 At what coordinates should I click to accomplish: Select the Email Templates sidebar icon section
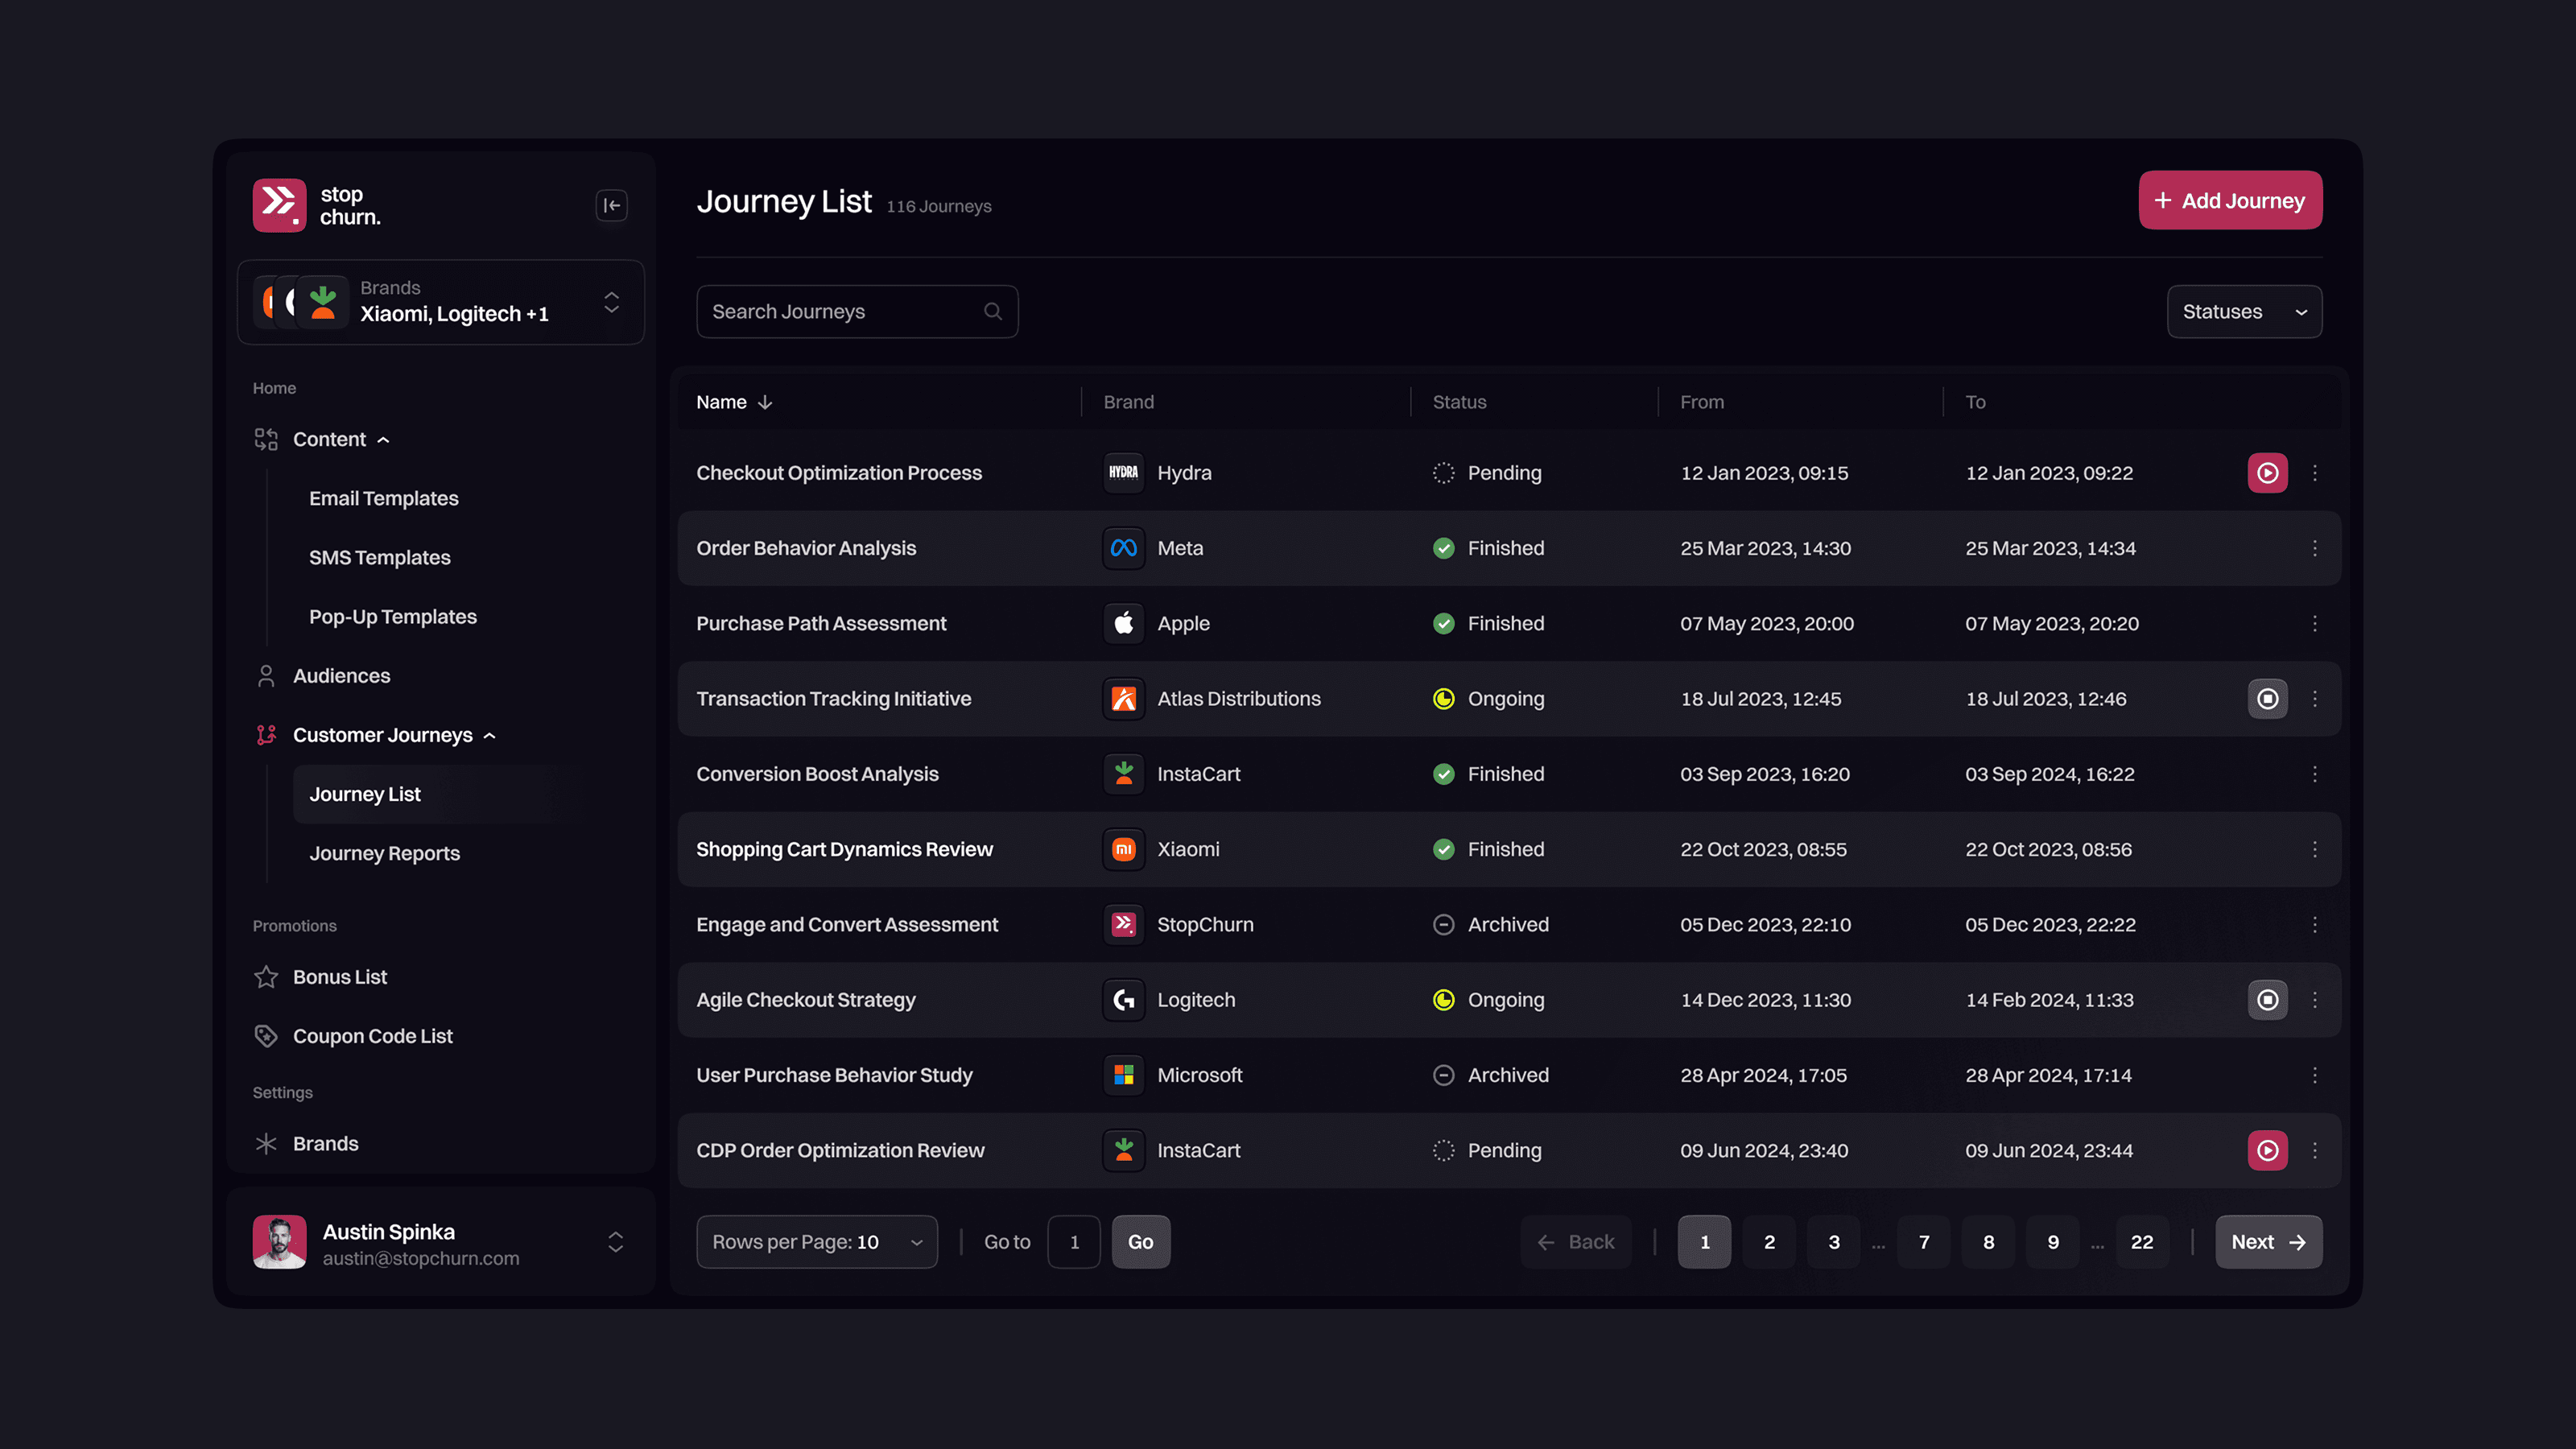383,498
